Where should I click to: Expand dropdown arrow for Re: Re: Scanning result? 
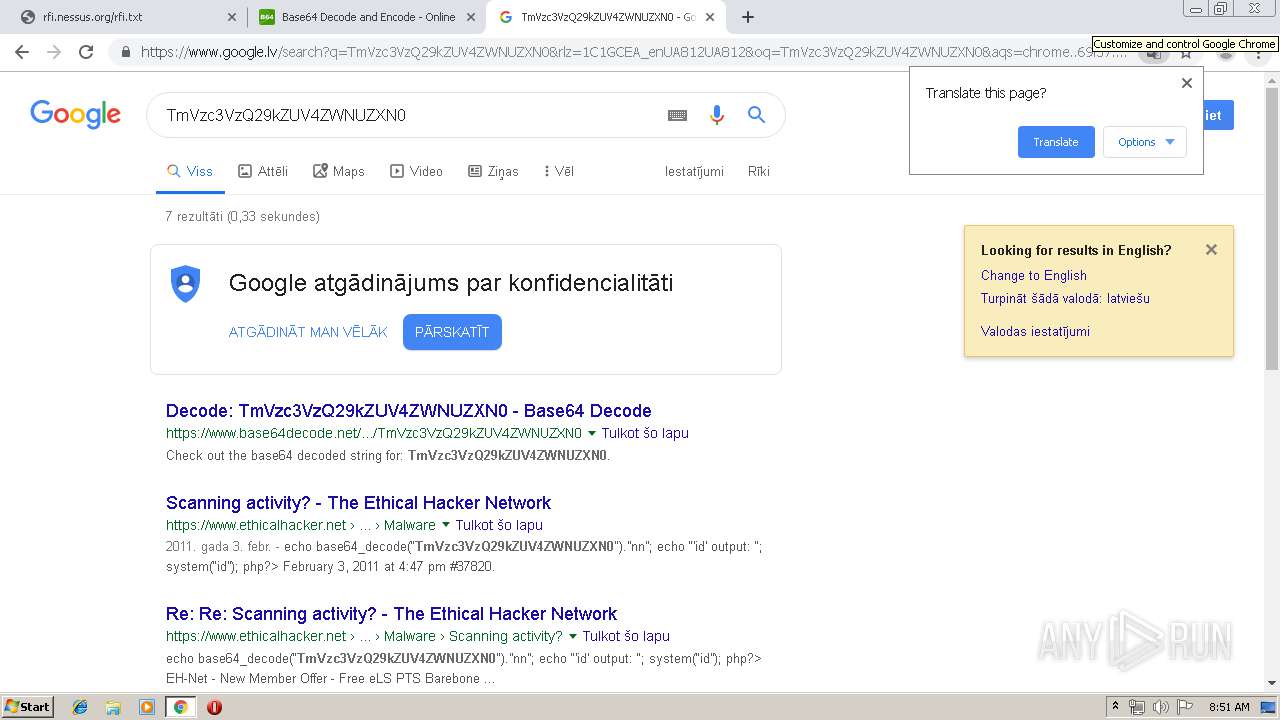[573, 636]
